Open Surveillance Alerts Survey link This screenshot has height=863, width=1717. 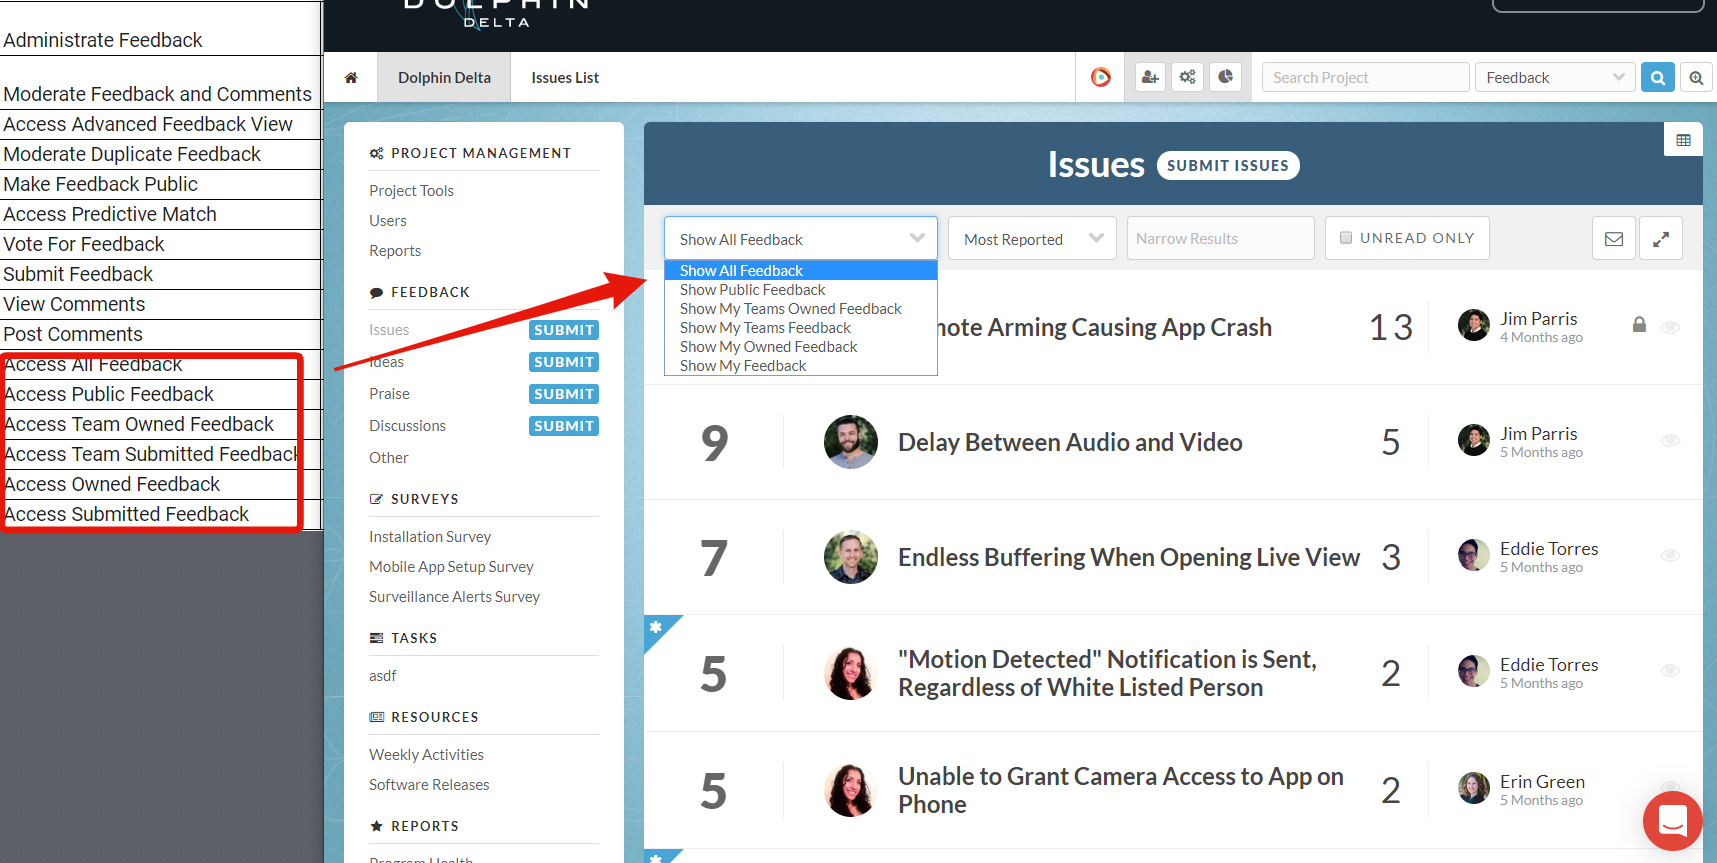pos(454,596)
